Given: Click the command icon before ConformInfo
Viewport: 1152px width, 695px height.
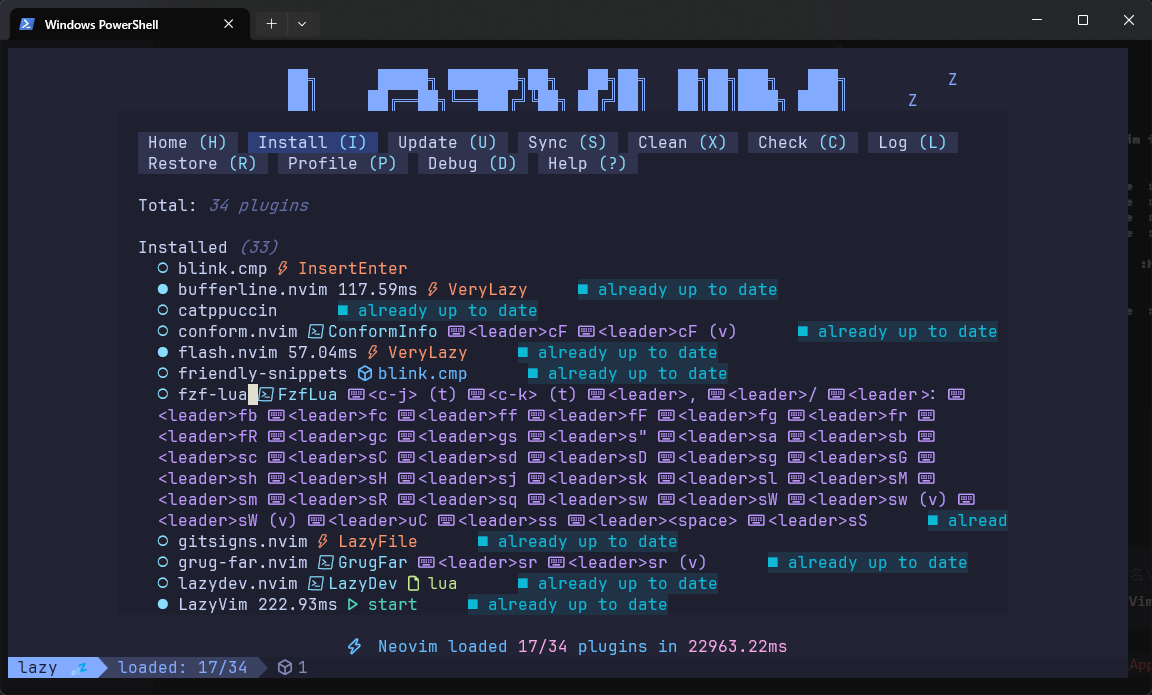Looking at the screenshot, I should click(x=316, y=332).
